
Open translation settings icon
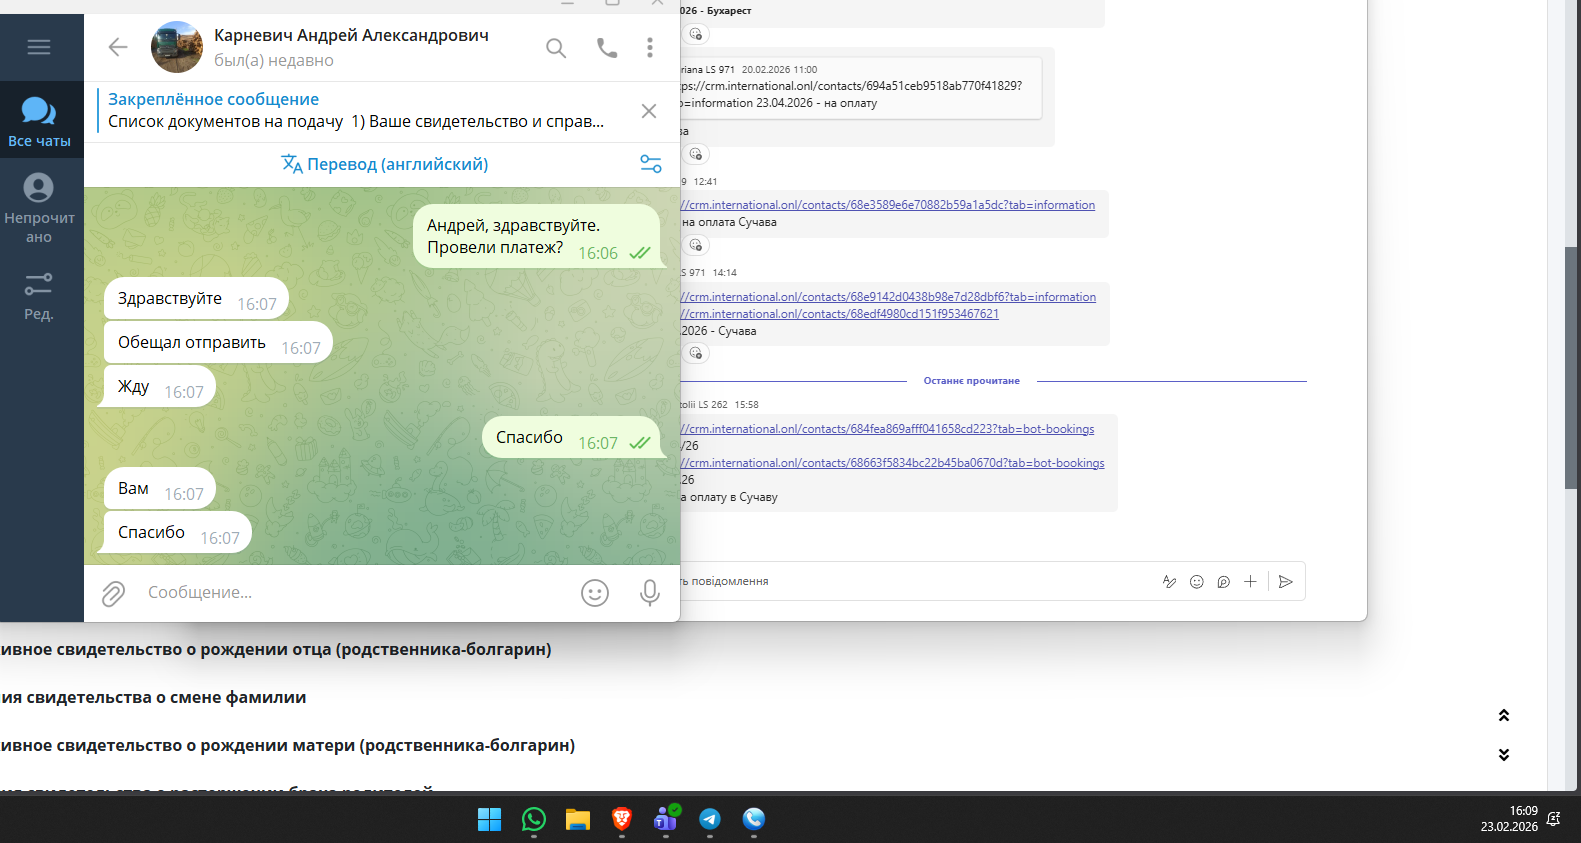651,164
